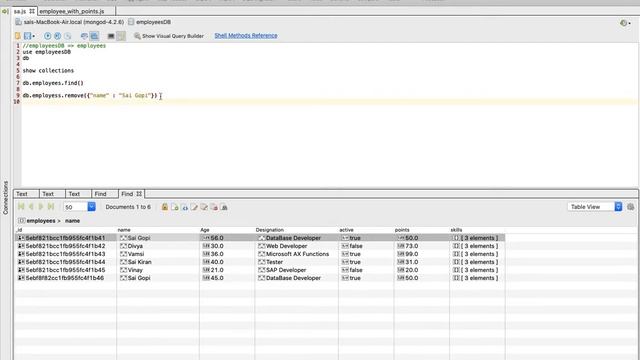
Task: Select the _id cell ending in 1b46
Action: pos(65,278)
